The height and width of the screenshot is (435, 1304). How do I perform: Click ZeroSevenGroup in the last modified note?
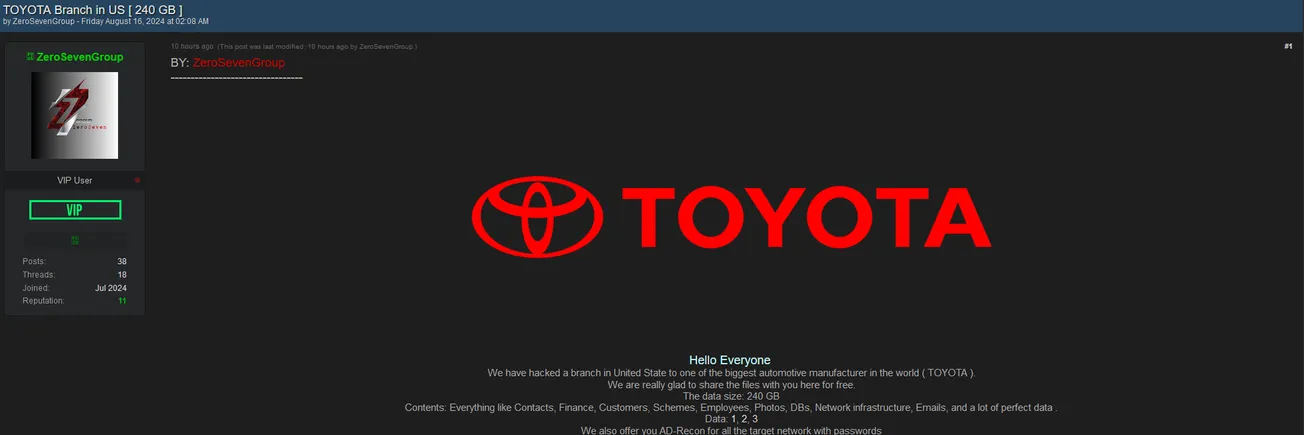(x=385, y=46)
